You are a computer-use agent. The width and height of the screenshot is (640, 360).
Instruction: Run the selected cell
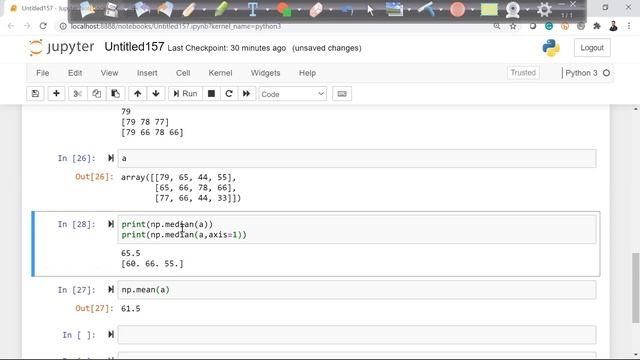point(185,94)
